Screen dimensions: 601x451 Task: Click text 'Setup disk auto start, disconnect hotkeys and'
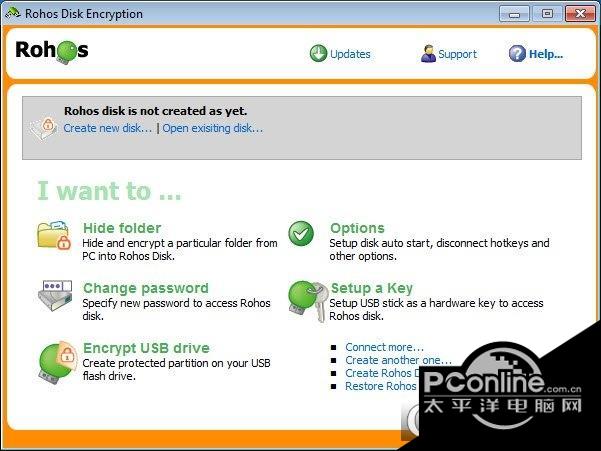[x=439, y=243]
